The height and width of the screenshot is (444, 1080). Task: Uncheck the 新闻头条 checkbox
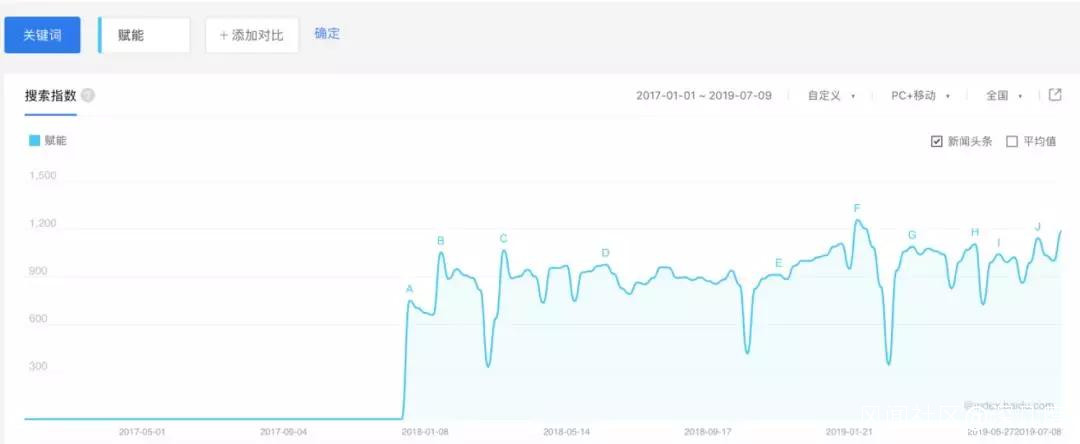tap(936, 142)
